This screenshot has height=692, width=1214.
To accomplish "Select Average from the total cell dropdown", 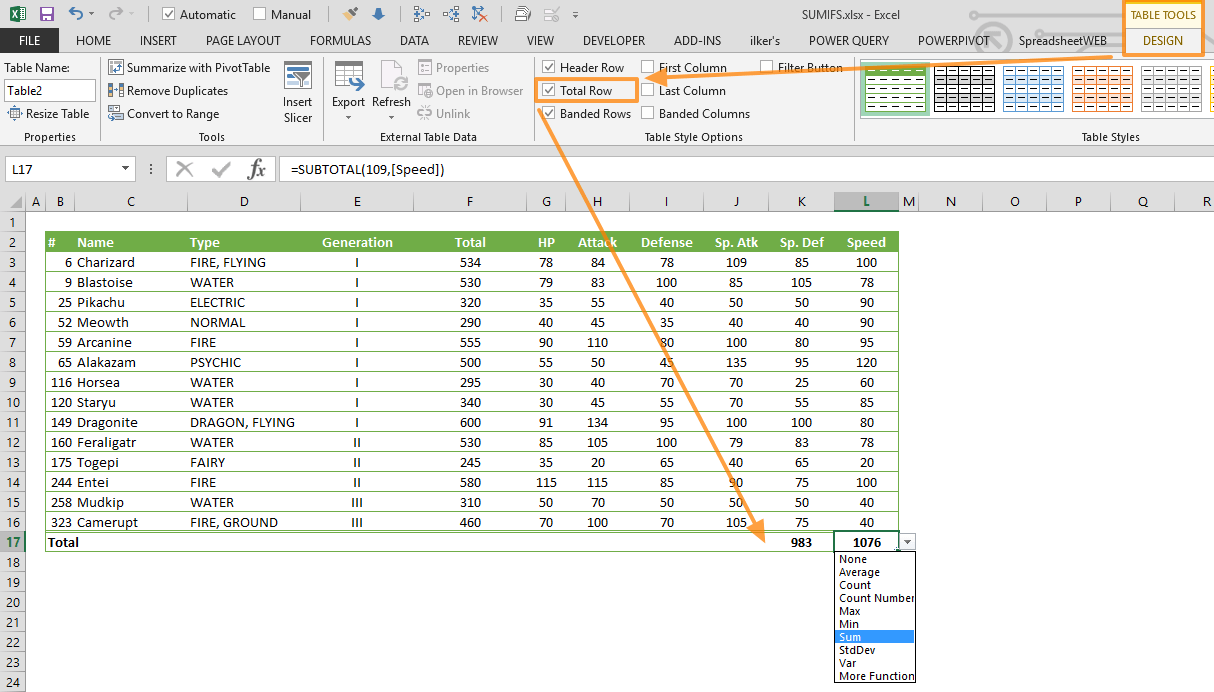I will coord(863,571).
